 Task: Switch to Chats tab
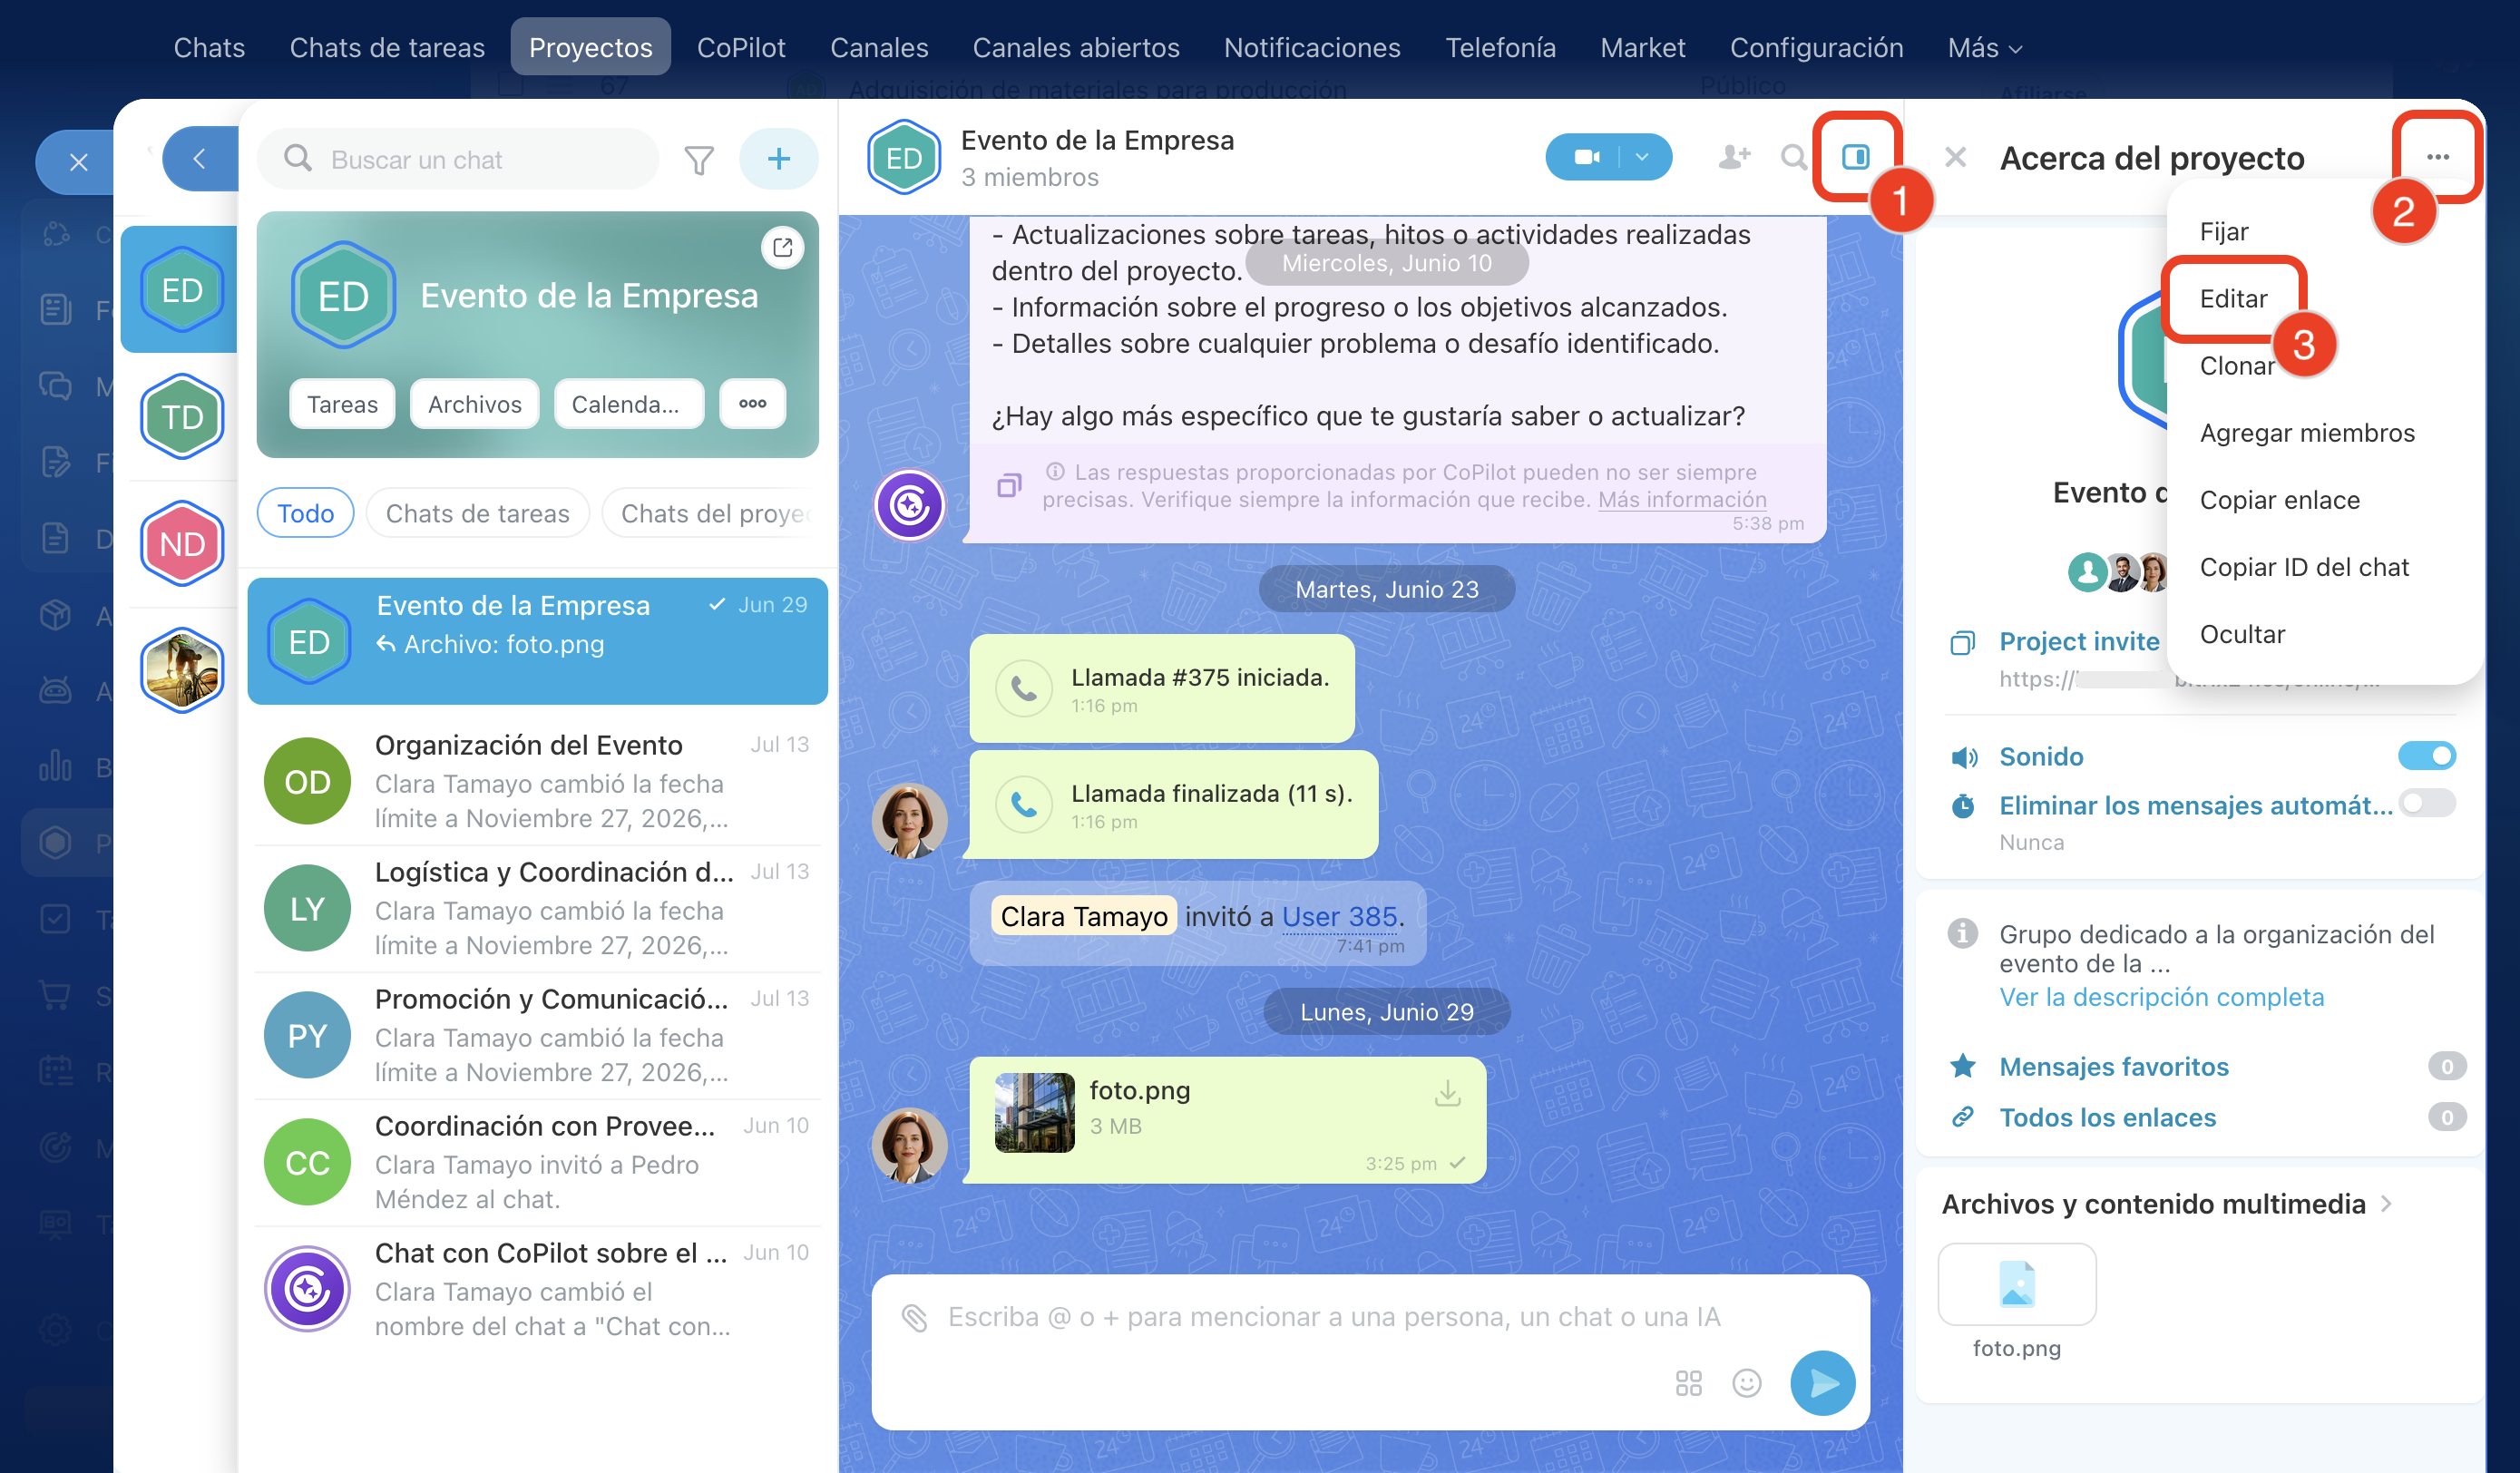pos(209,47)
